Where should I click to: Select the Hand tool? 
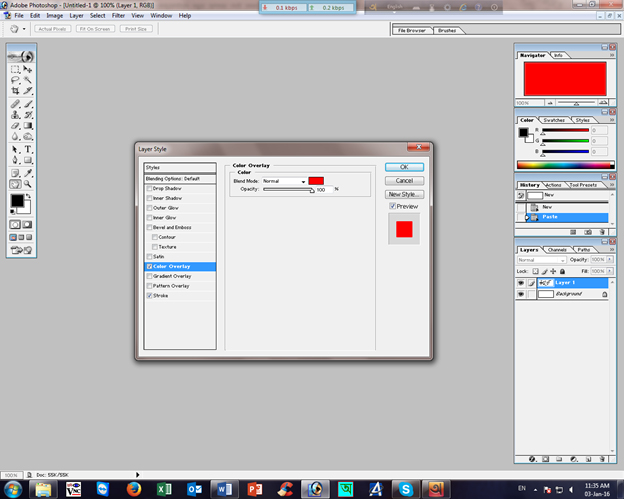(15, 184)
